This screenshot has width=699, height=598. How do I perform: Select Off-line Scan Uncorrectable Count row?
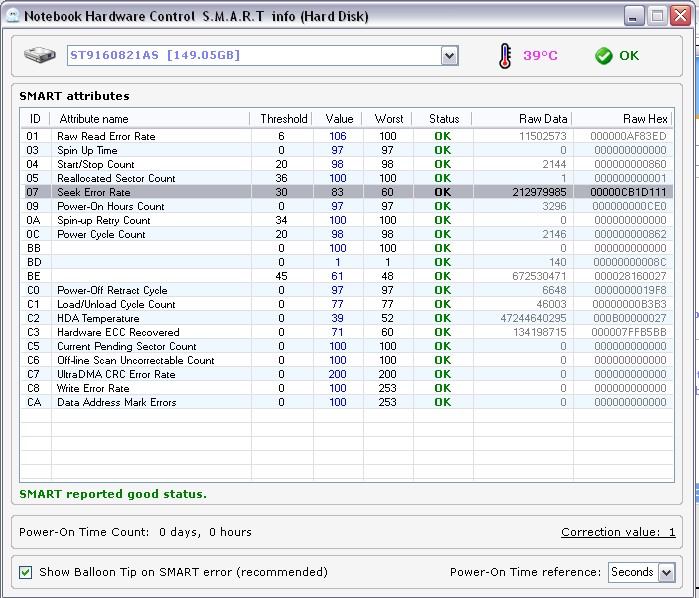[x=347, y=360]
